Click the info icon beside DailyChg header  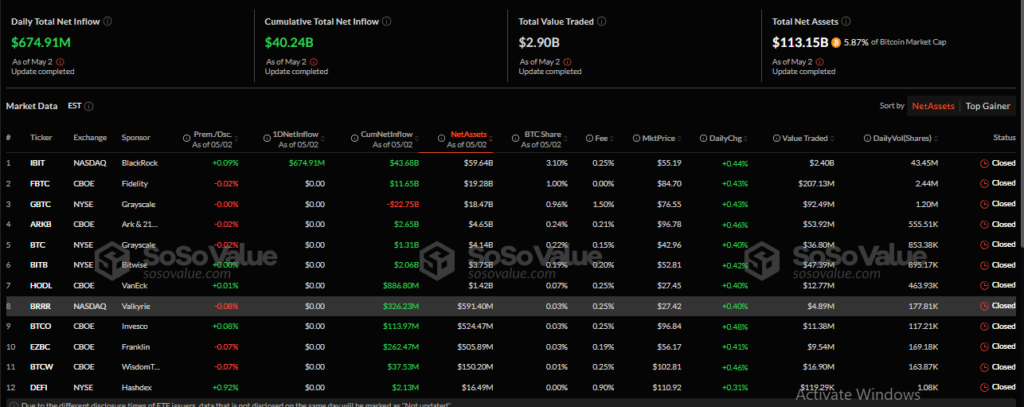704,138
